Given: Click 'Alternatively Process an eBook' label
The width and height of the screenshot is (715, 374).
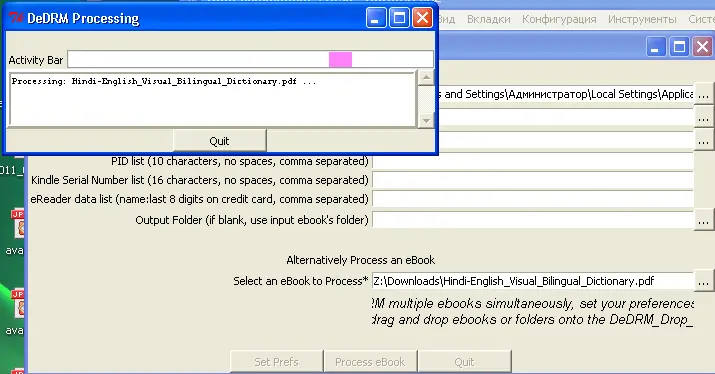Looking at the screenshot, I should pyautogui.click(x=361, y=260).
